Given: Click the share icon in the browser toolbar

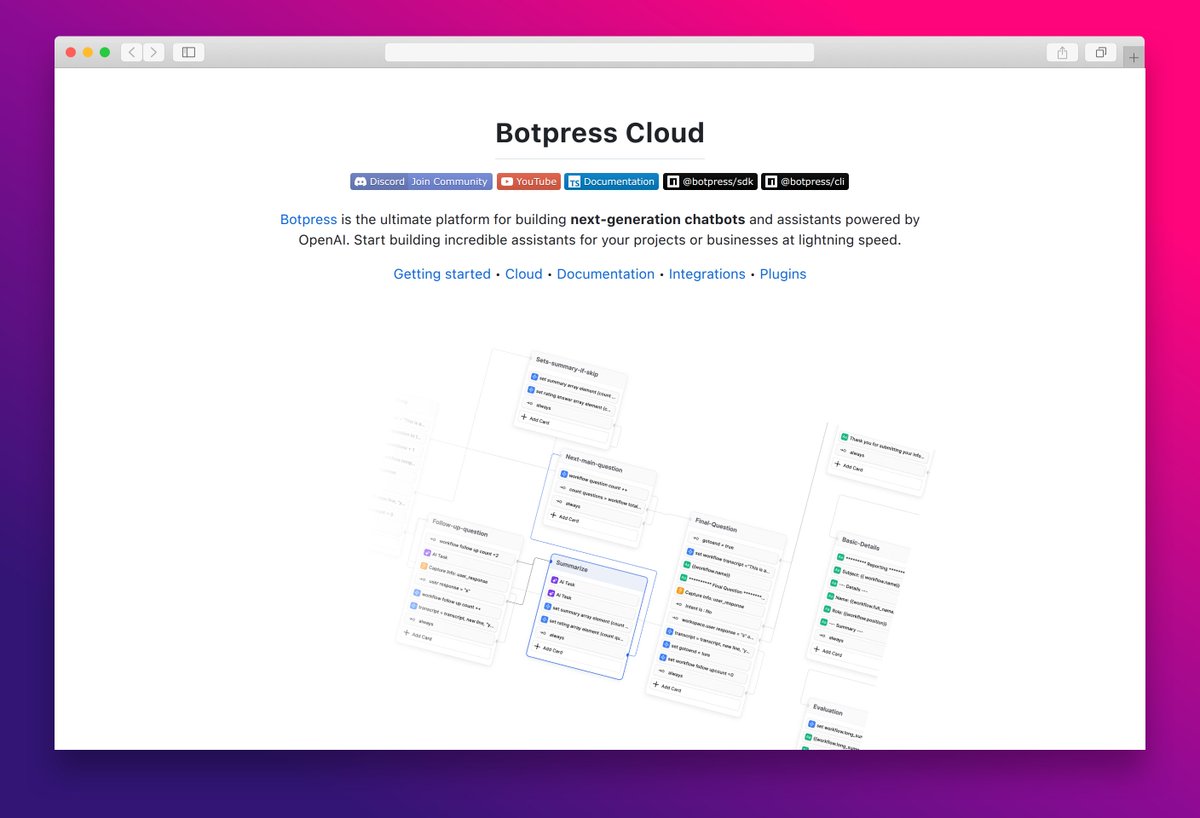Looking at the screenshot, I should pyautogui.click(x=1062, y=52).
